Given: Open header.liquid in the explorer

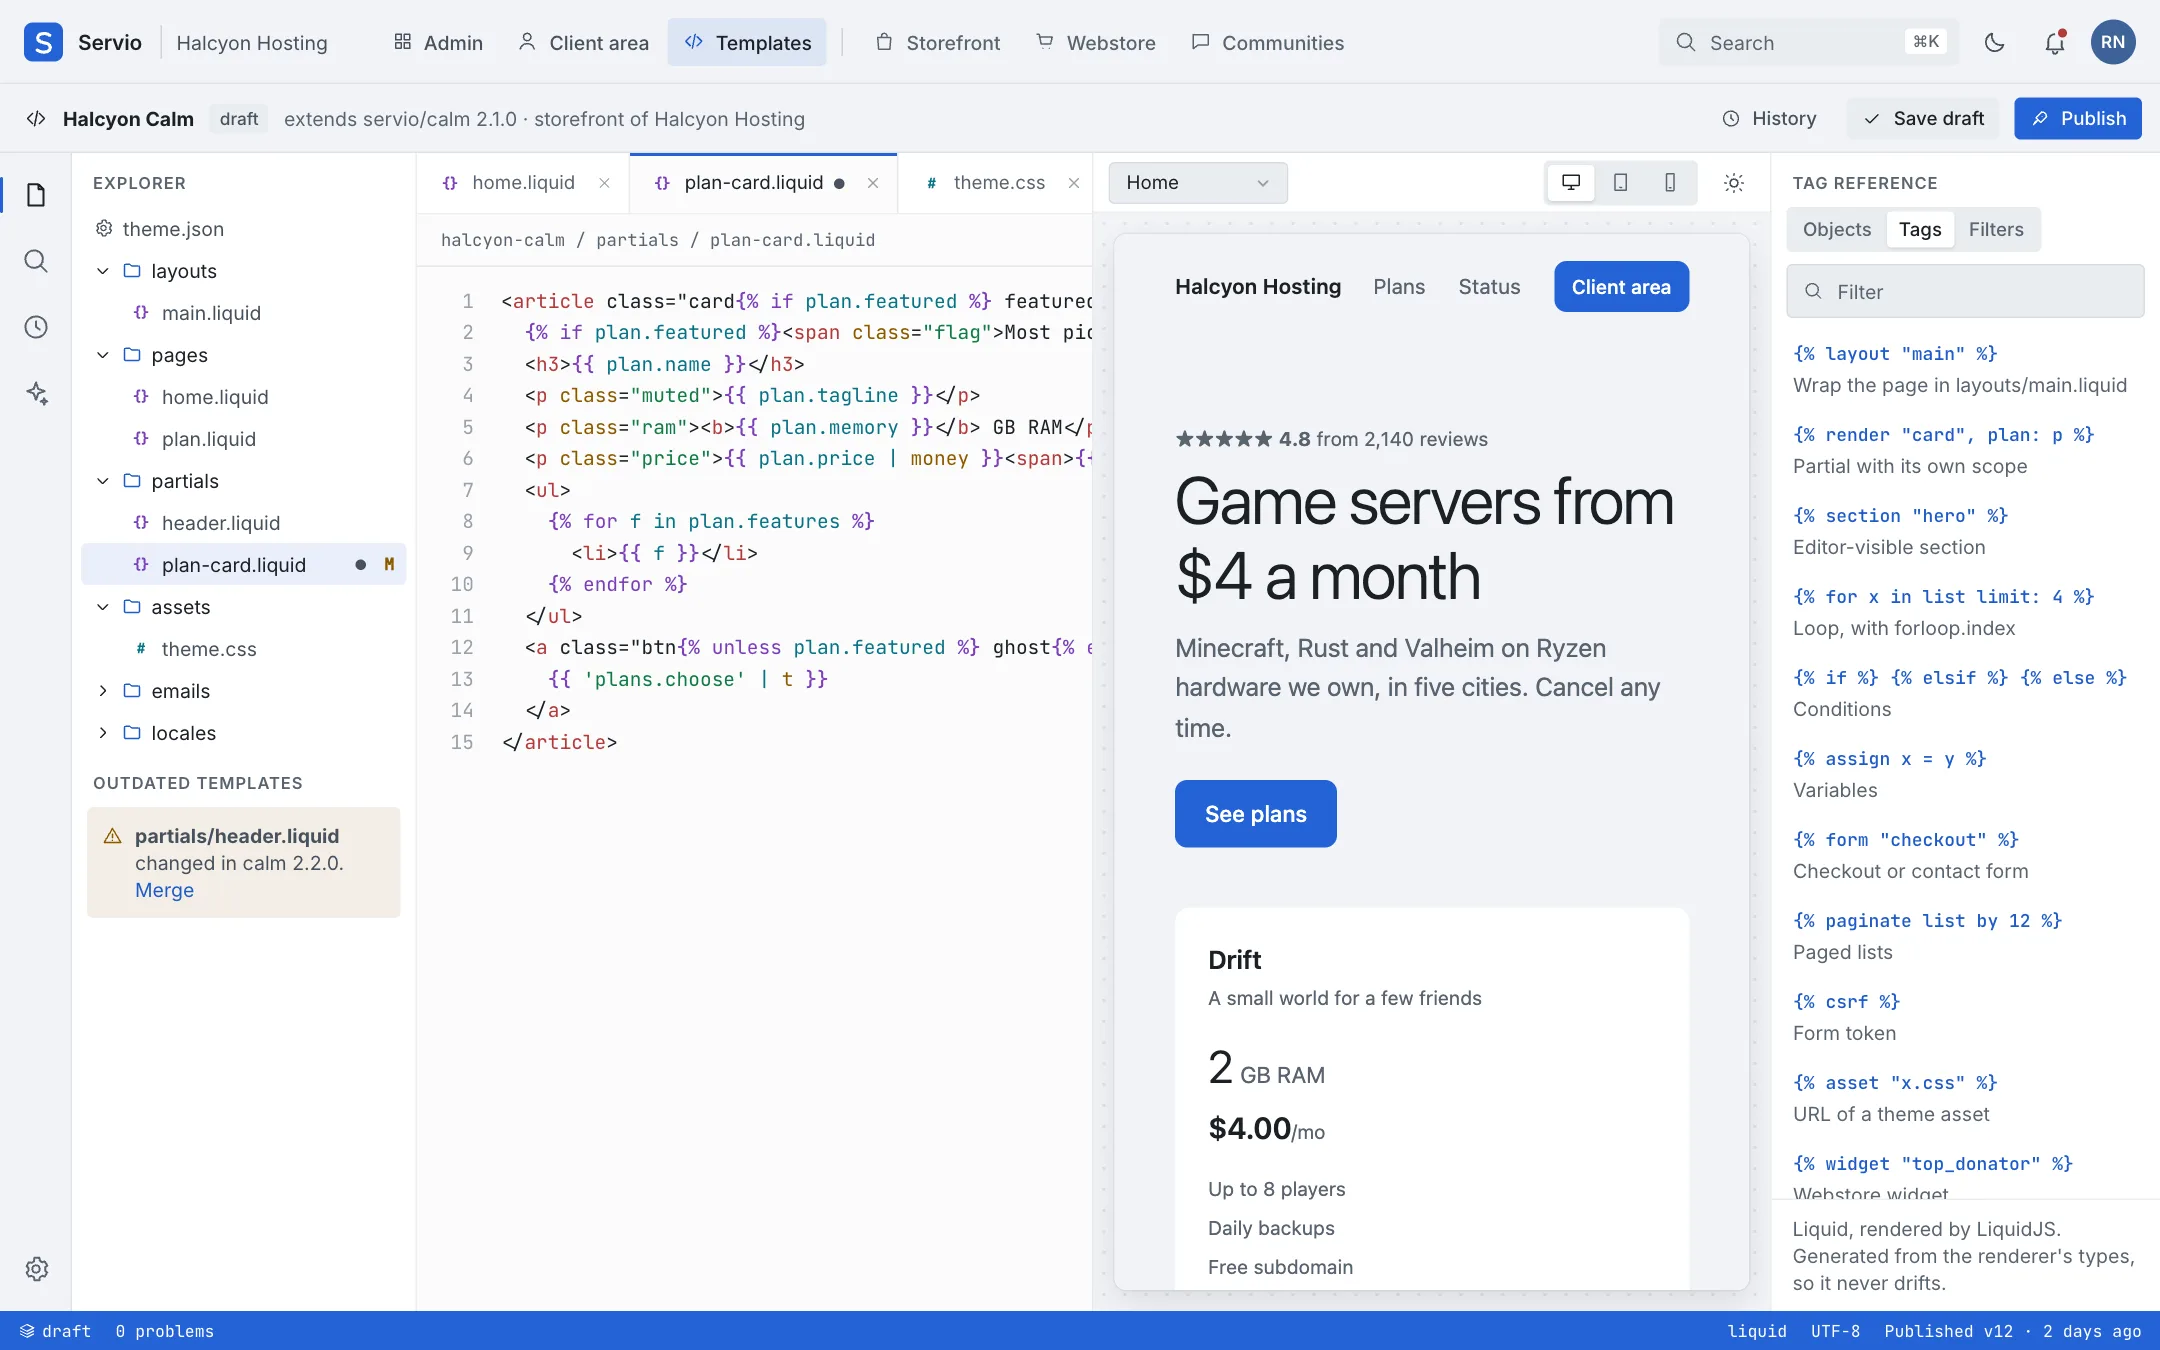Looking at the screenshot, I should 243,523.
